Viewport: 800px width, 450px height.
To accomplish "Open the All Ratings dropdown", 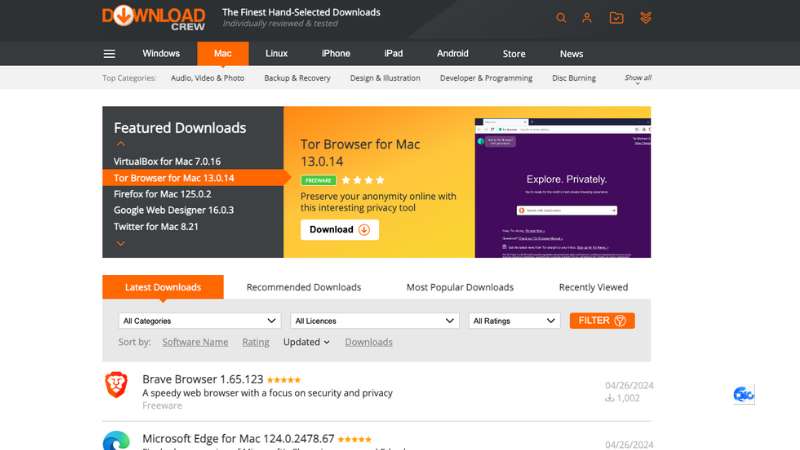I will coord(514,321).
